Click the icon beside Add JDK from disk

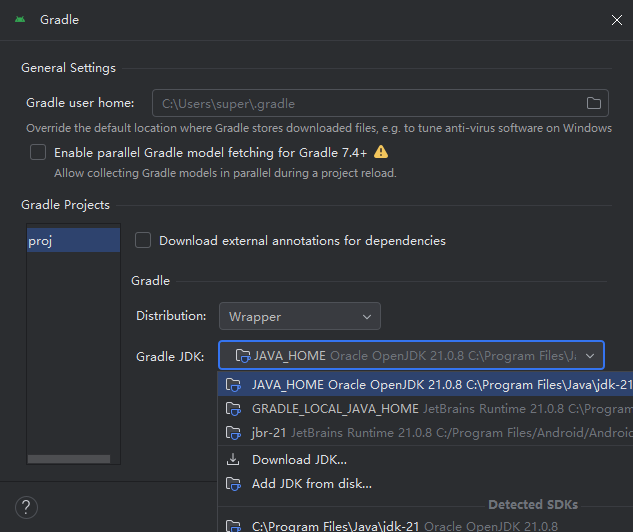pyautogui.click(x=234, y=484)
